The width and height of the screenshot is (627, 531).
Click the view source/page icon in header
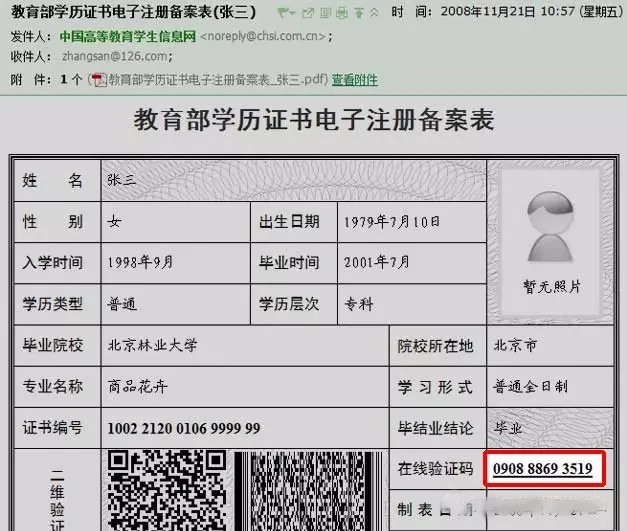325,13
